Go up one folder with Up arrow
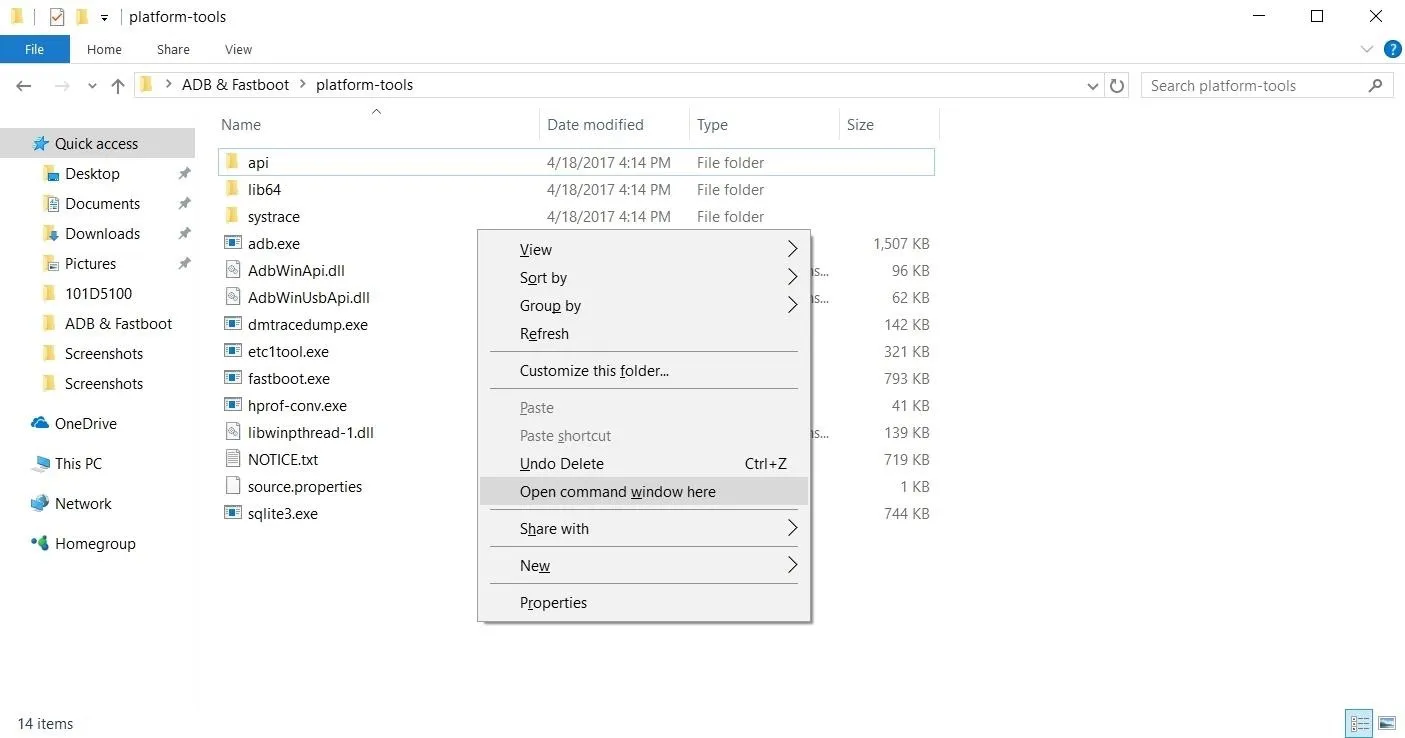The width and height of the screenshot is (1405, 738). tap(118, 86)
